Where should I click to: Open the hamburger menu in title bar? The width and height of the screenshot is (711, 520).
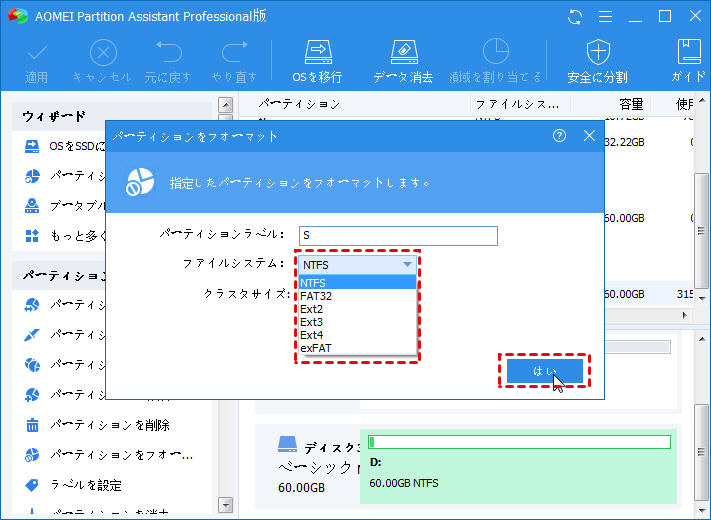click(x=605, y=17)
